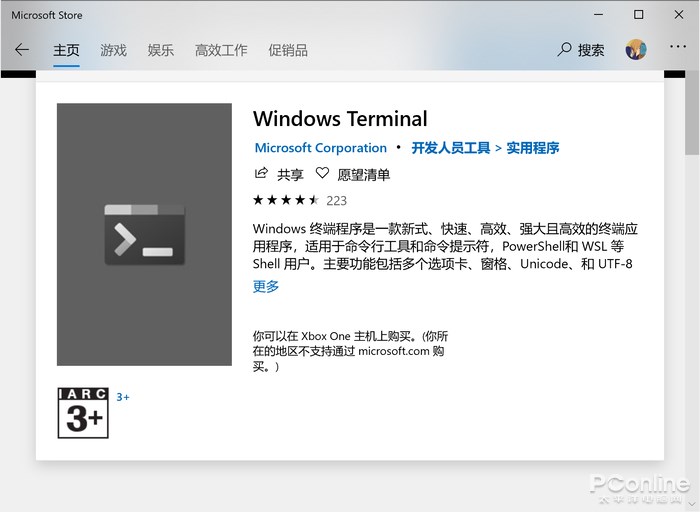
Task: Go back using the back arrow
Action: coord(22,50)
